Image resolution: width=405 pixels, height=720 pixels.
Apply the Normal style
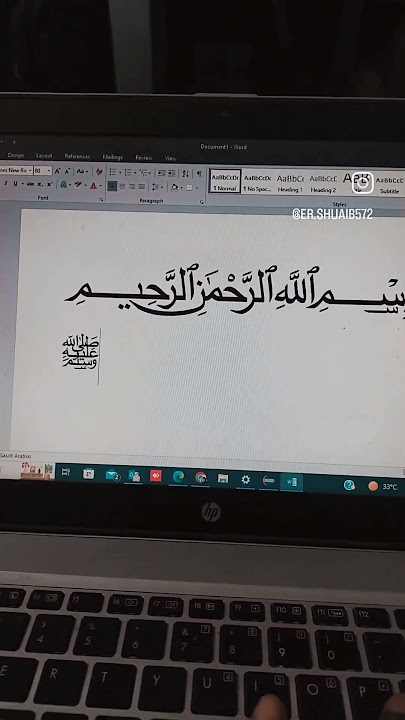pyautogui.click(x=225, y=181)
